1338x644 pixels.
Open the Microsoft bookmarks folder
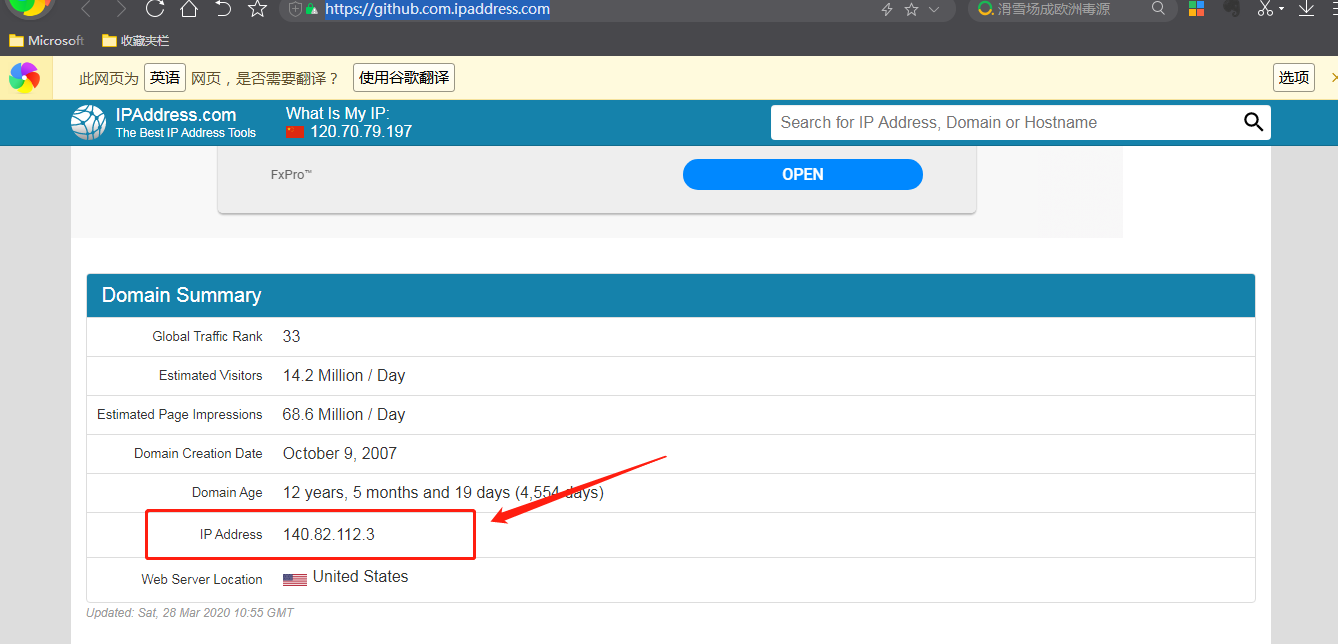46,41
